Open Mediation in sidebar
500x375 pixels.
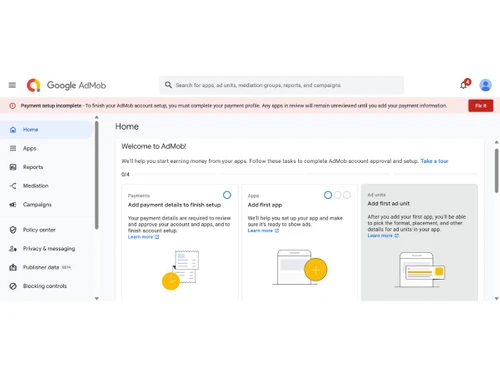46,186
